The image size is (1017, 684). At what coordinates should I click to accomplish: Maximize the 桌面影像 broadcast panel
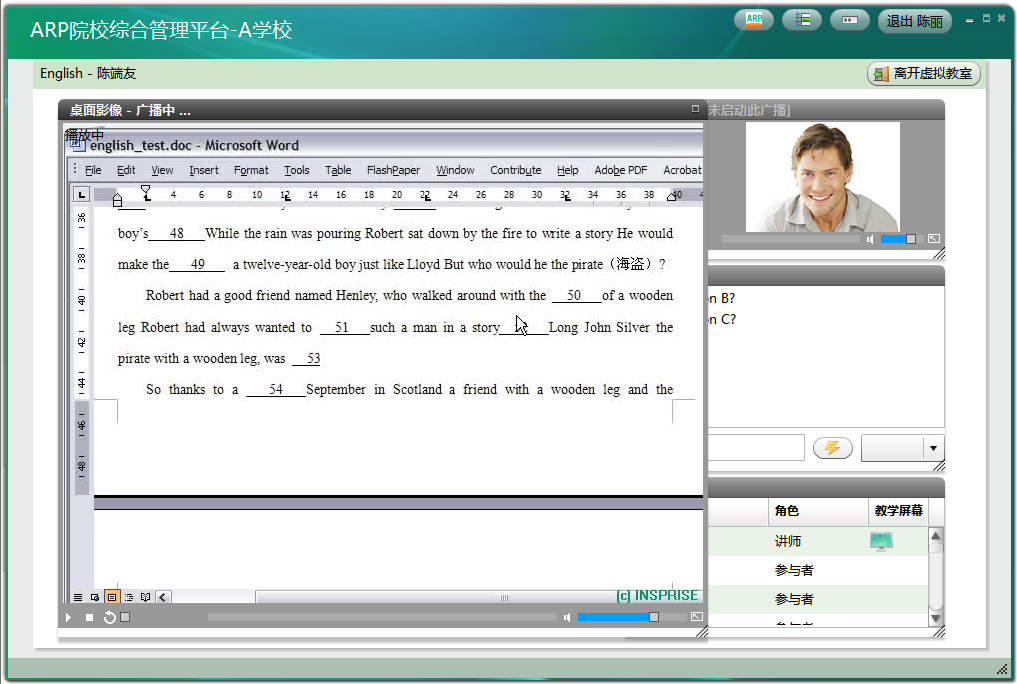coord(695,109)
